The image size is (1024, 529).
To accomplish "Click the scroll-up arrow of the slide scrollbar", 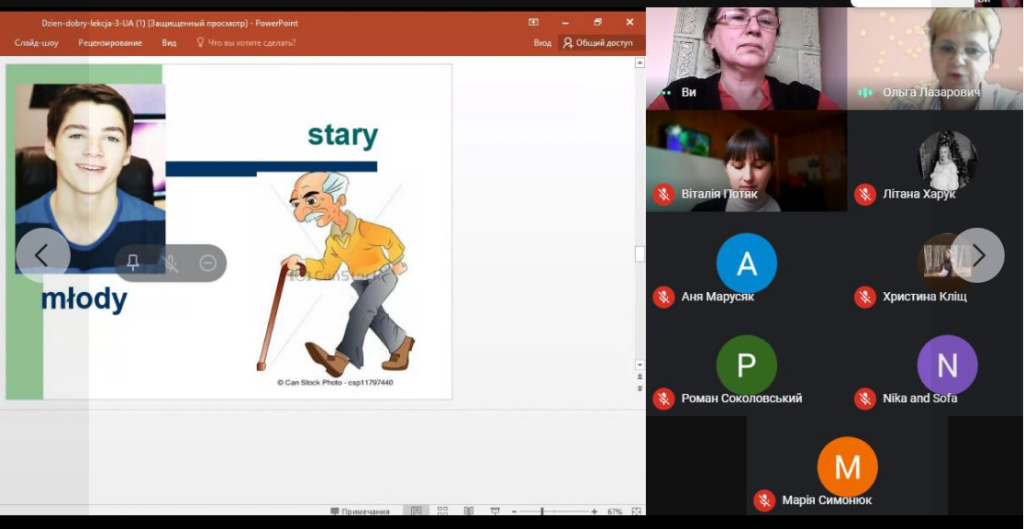I will coord(640,63).
